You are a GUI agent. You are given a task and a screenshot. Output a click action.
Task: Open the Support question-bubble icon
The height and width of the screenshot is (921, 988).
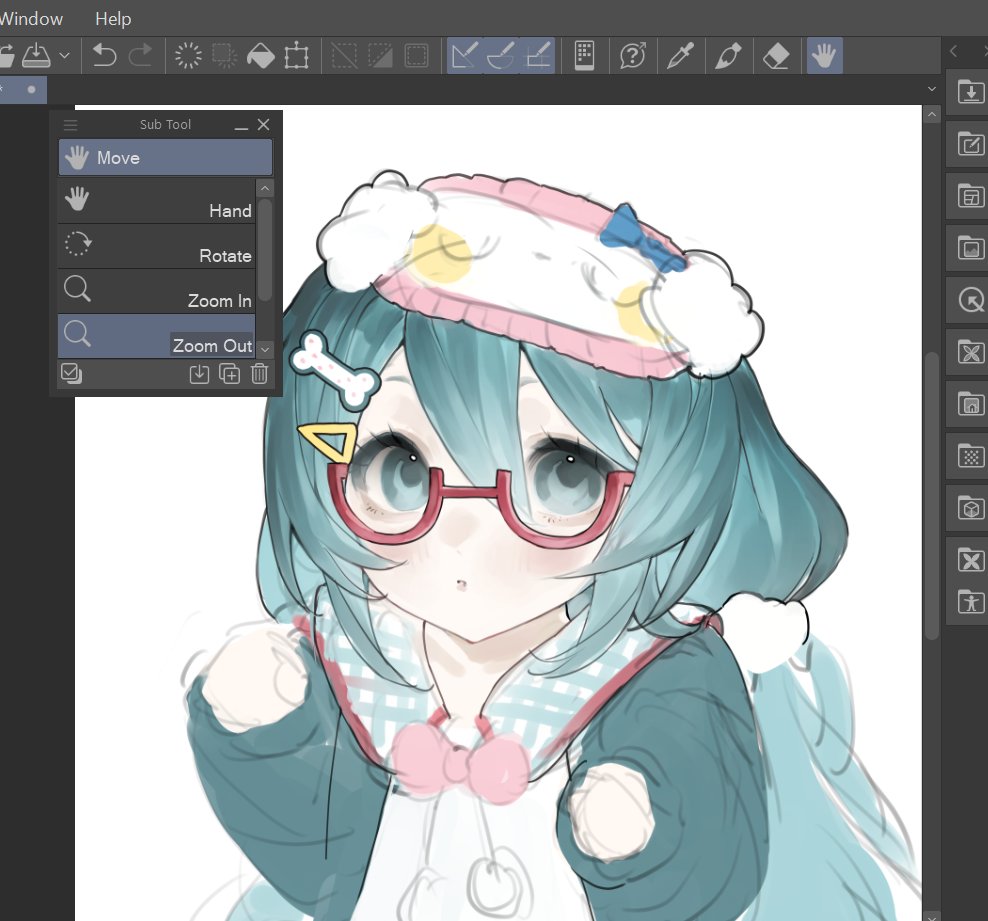(x=633, y=55)
